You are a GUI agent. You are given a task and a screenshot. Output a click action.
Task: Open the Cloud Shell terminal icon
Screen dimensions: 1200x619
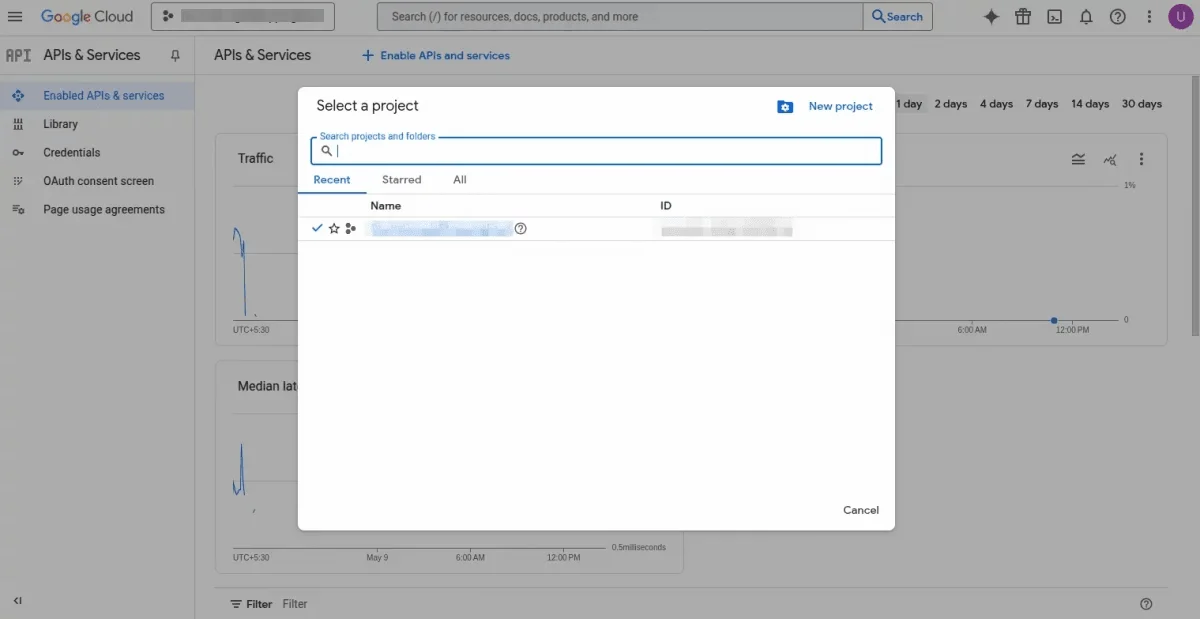click(x=1054, y=16)
